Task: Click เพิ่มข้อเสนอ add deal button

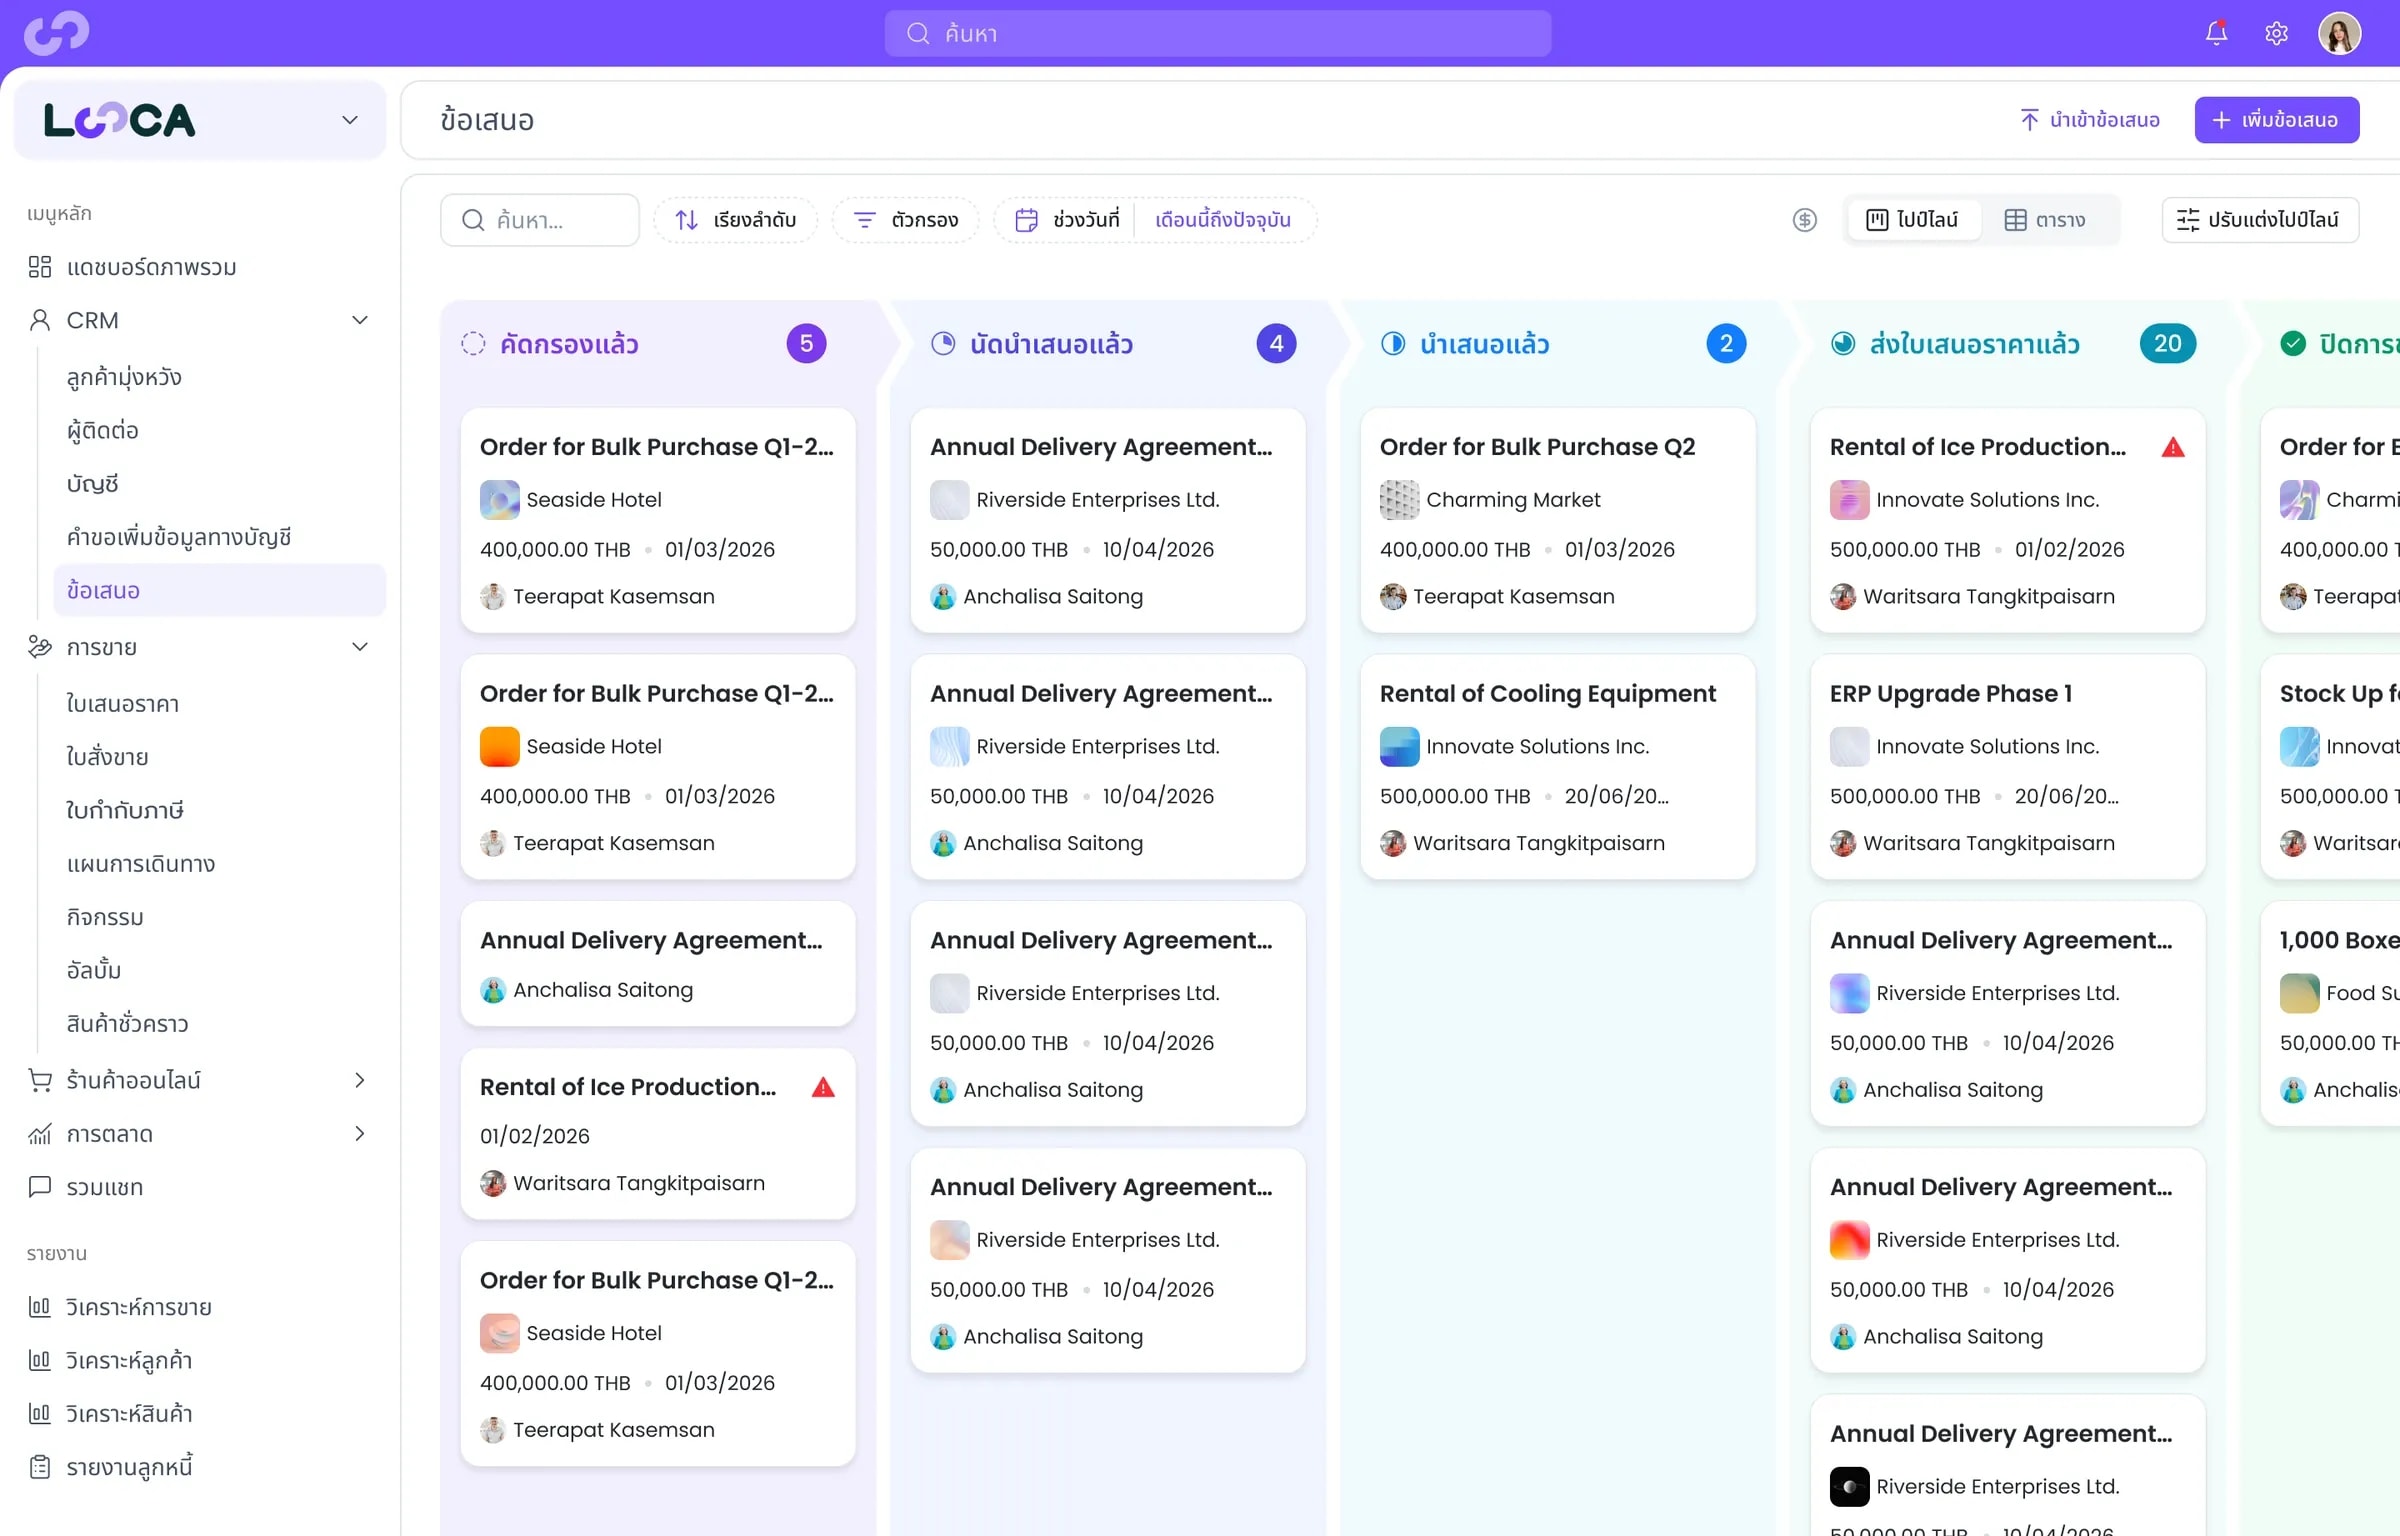Action: tap(2277, 120)
